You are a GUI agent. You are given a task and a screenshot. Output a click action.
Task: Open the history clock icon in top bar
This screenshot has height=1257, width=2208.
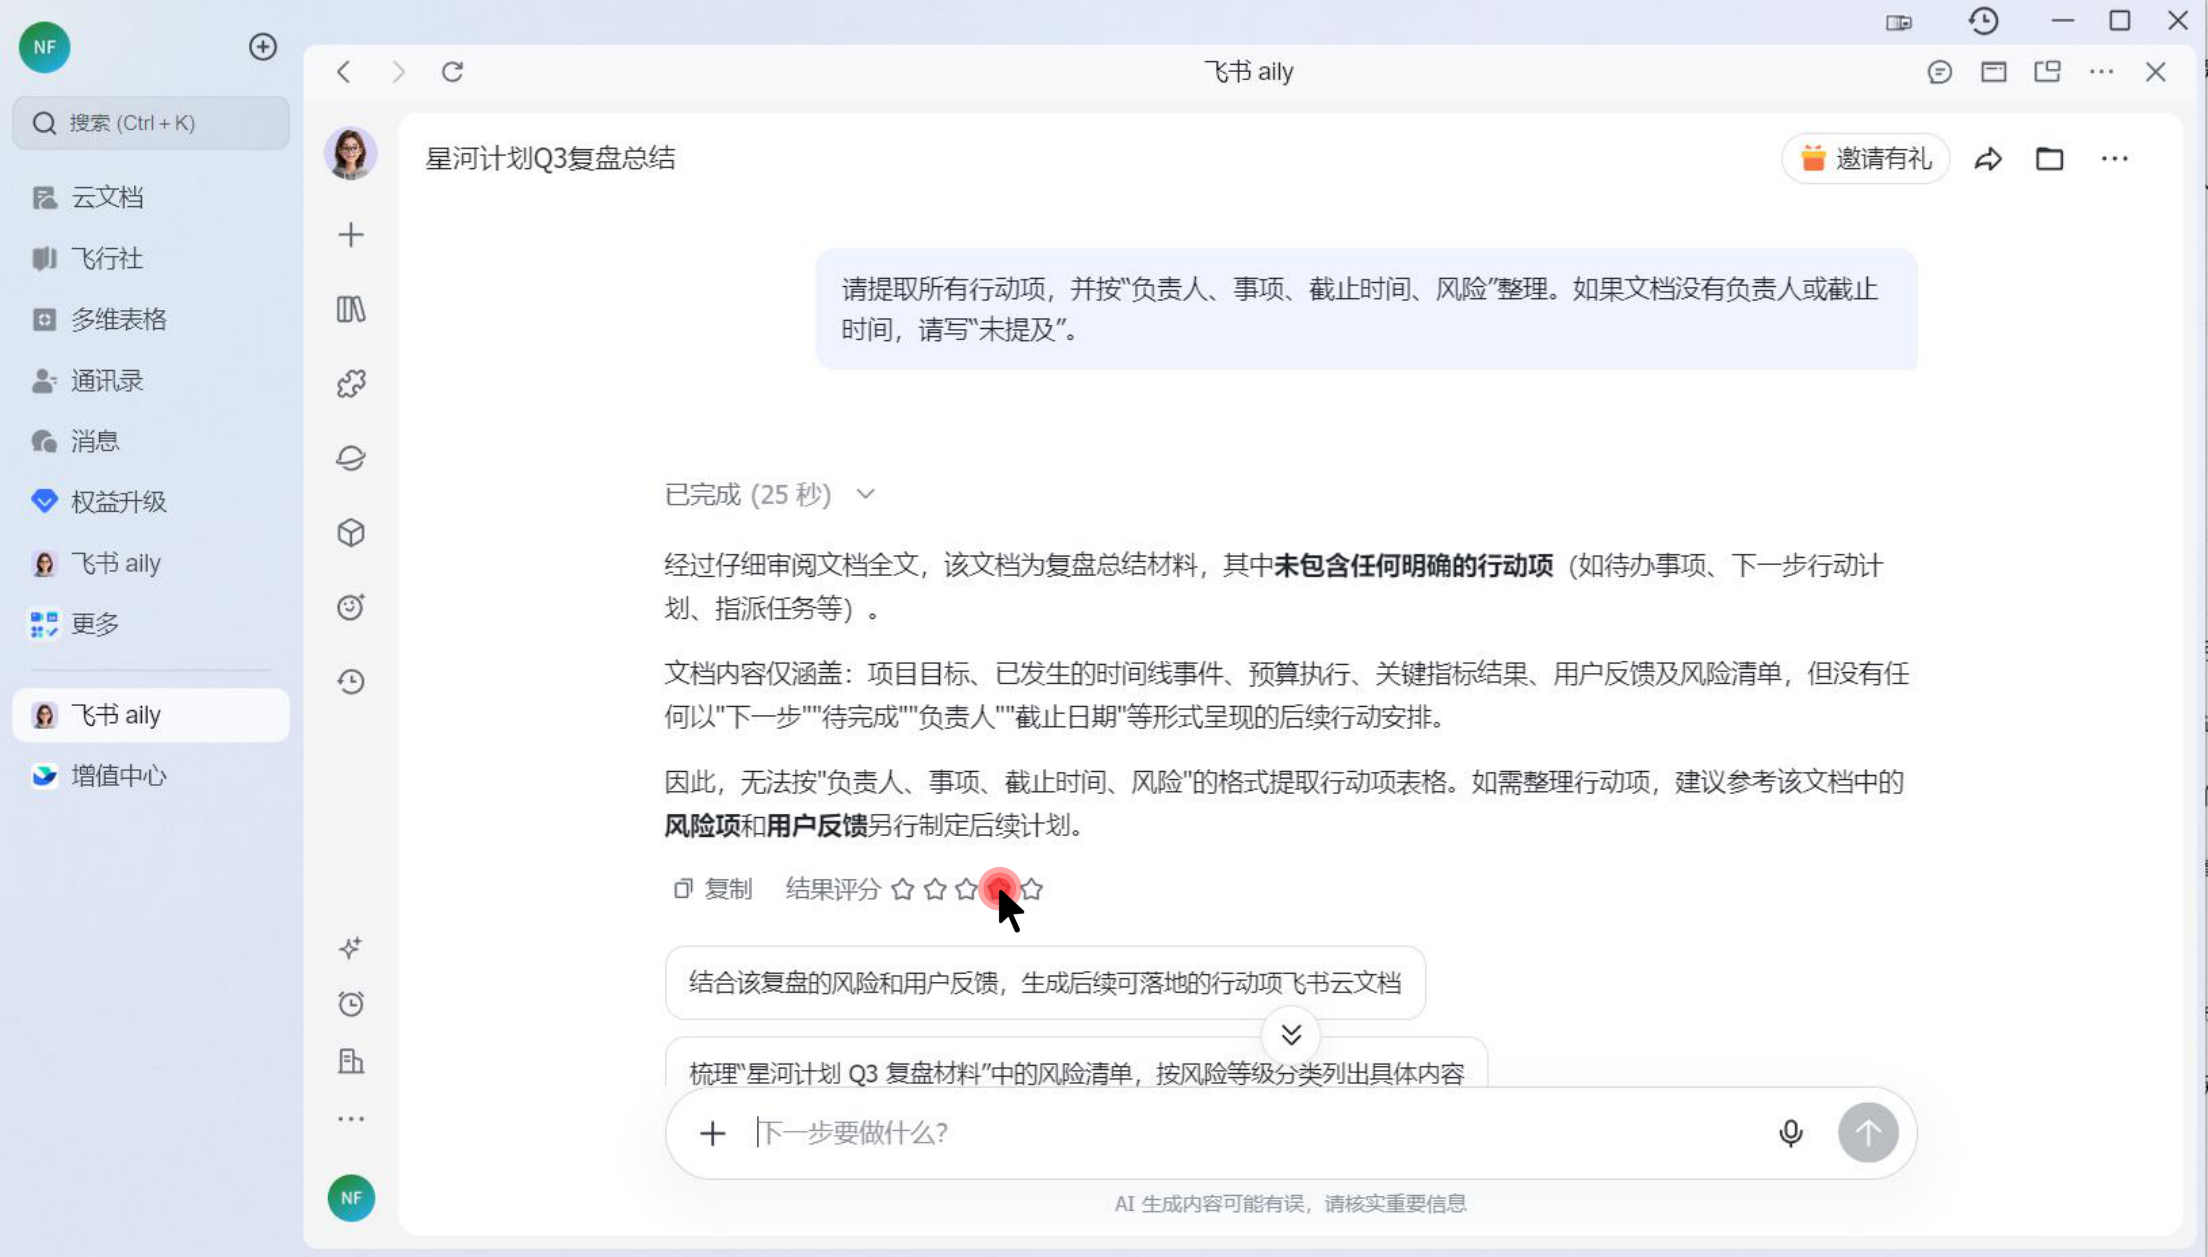click(1984, 21)
